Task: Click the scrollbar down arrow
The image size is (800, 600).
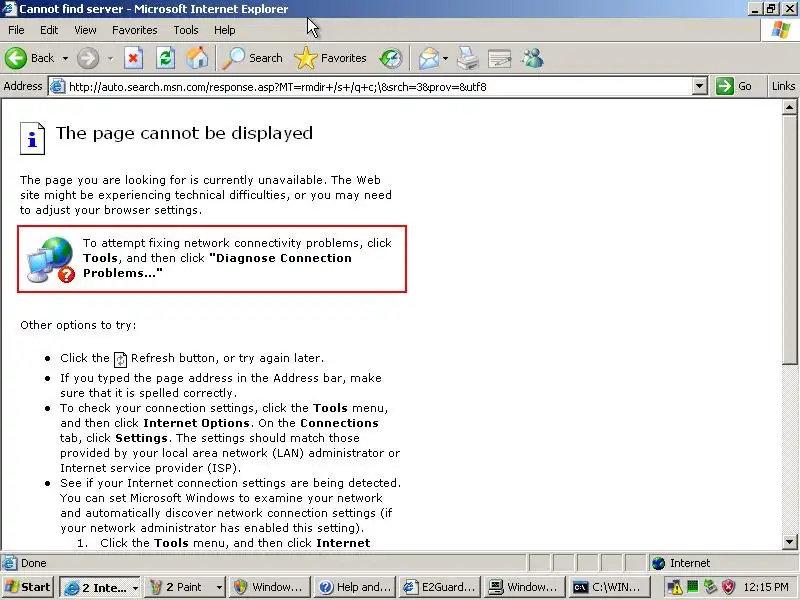Action: (x=789, y=542)
